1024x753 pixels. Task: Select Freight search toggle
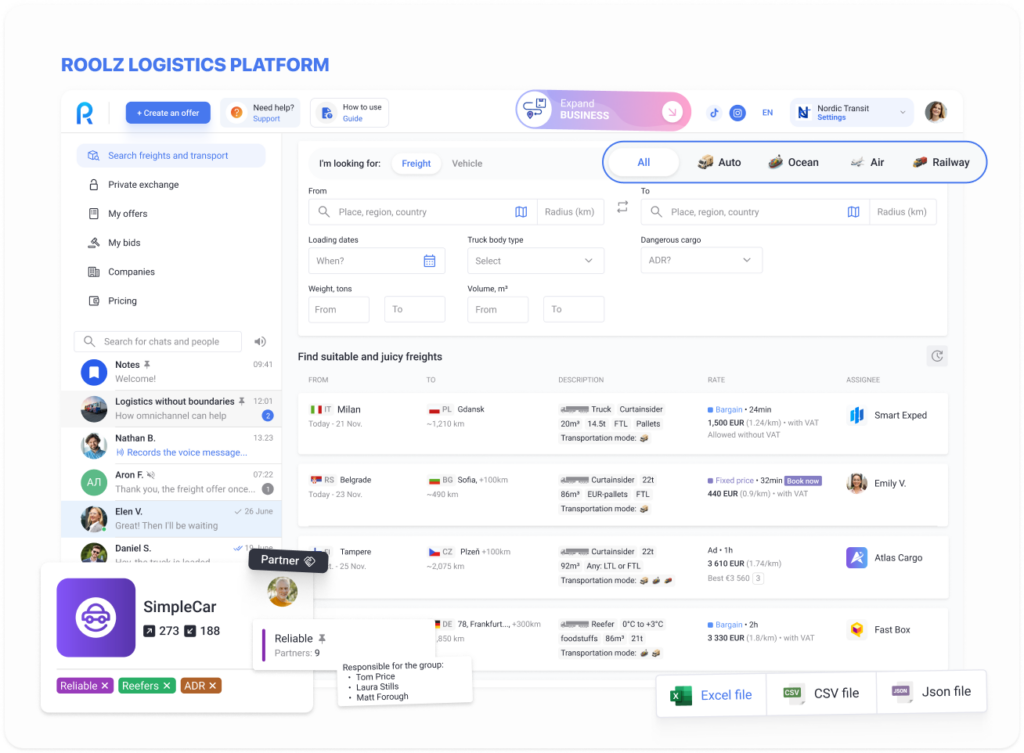coord(416,163)
